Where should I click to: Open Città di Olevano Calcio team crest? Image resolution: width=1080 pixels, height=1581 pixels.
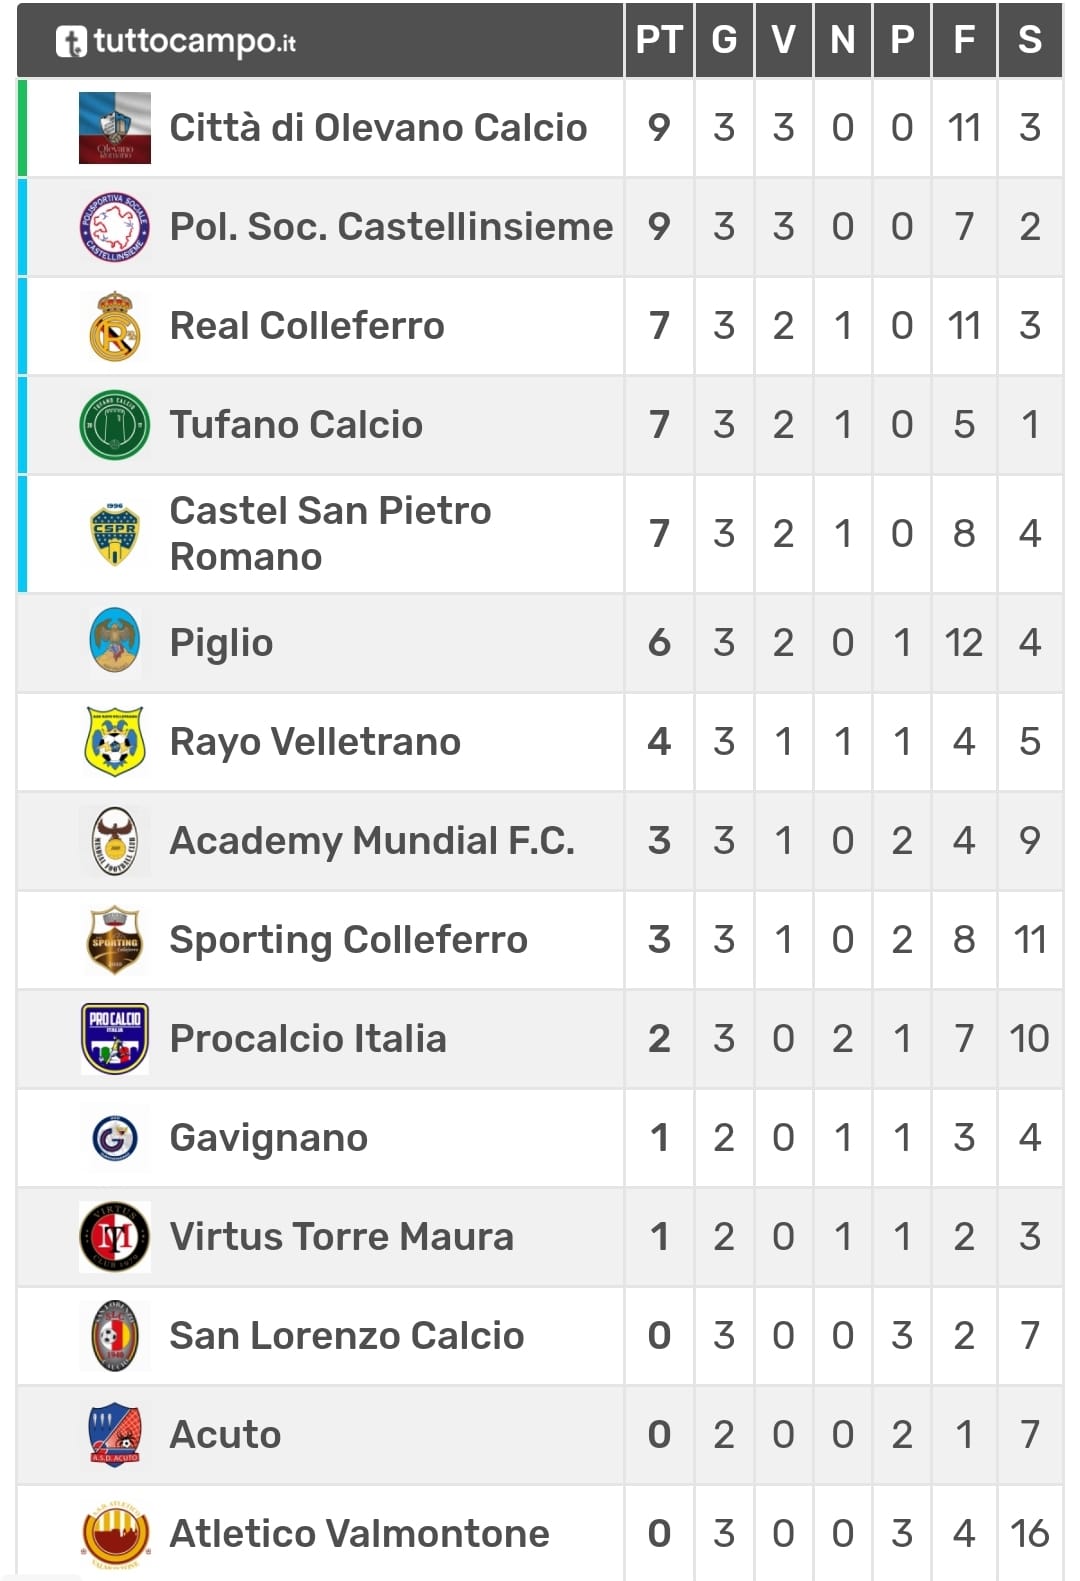click(x=115, y=128)
